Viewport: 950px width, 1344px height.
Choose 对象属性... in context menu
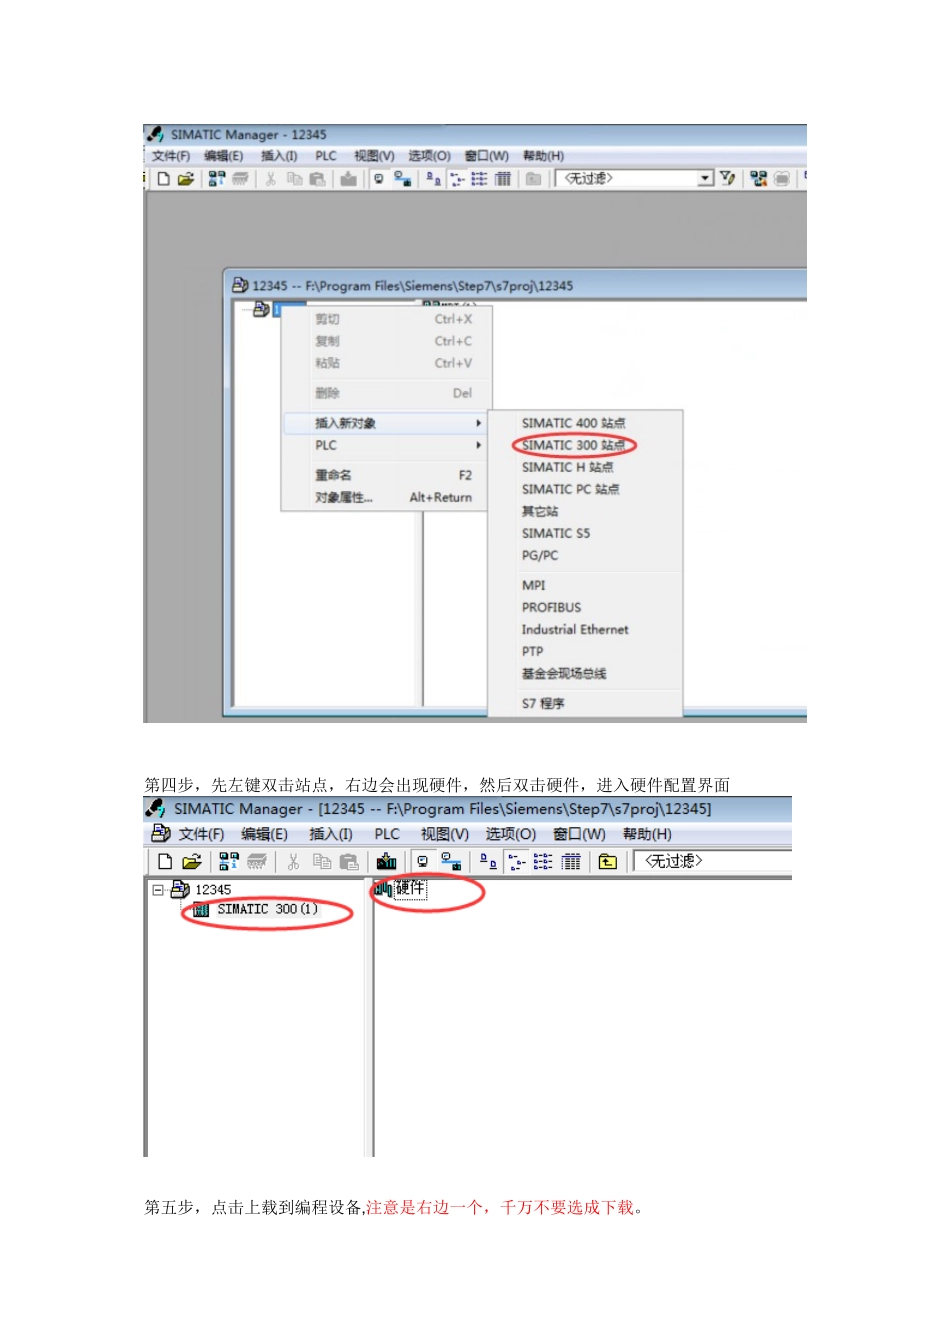pos(385,497)
